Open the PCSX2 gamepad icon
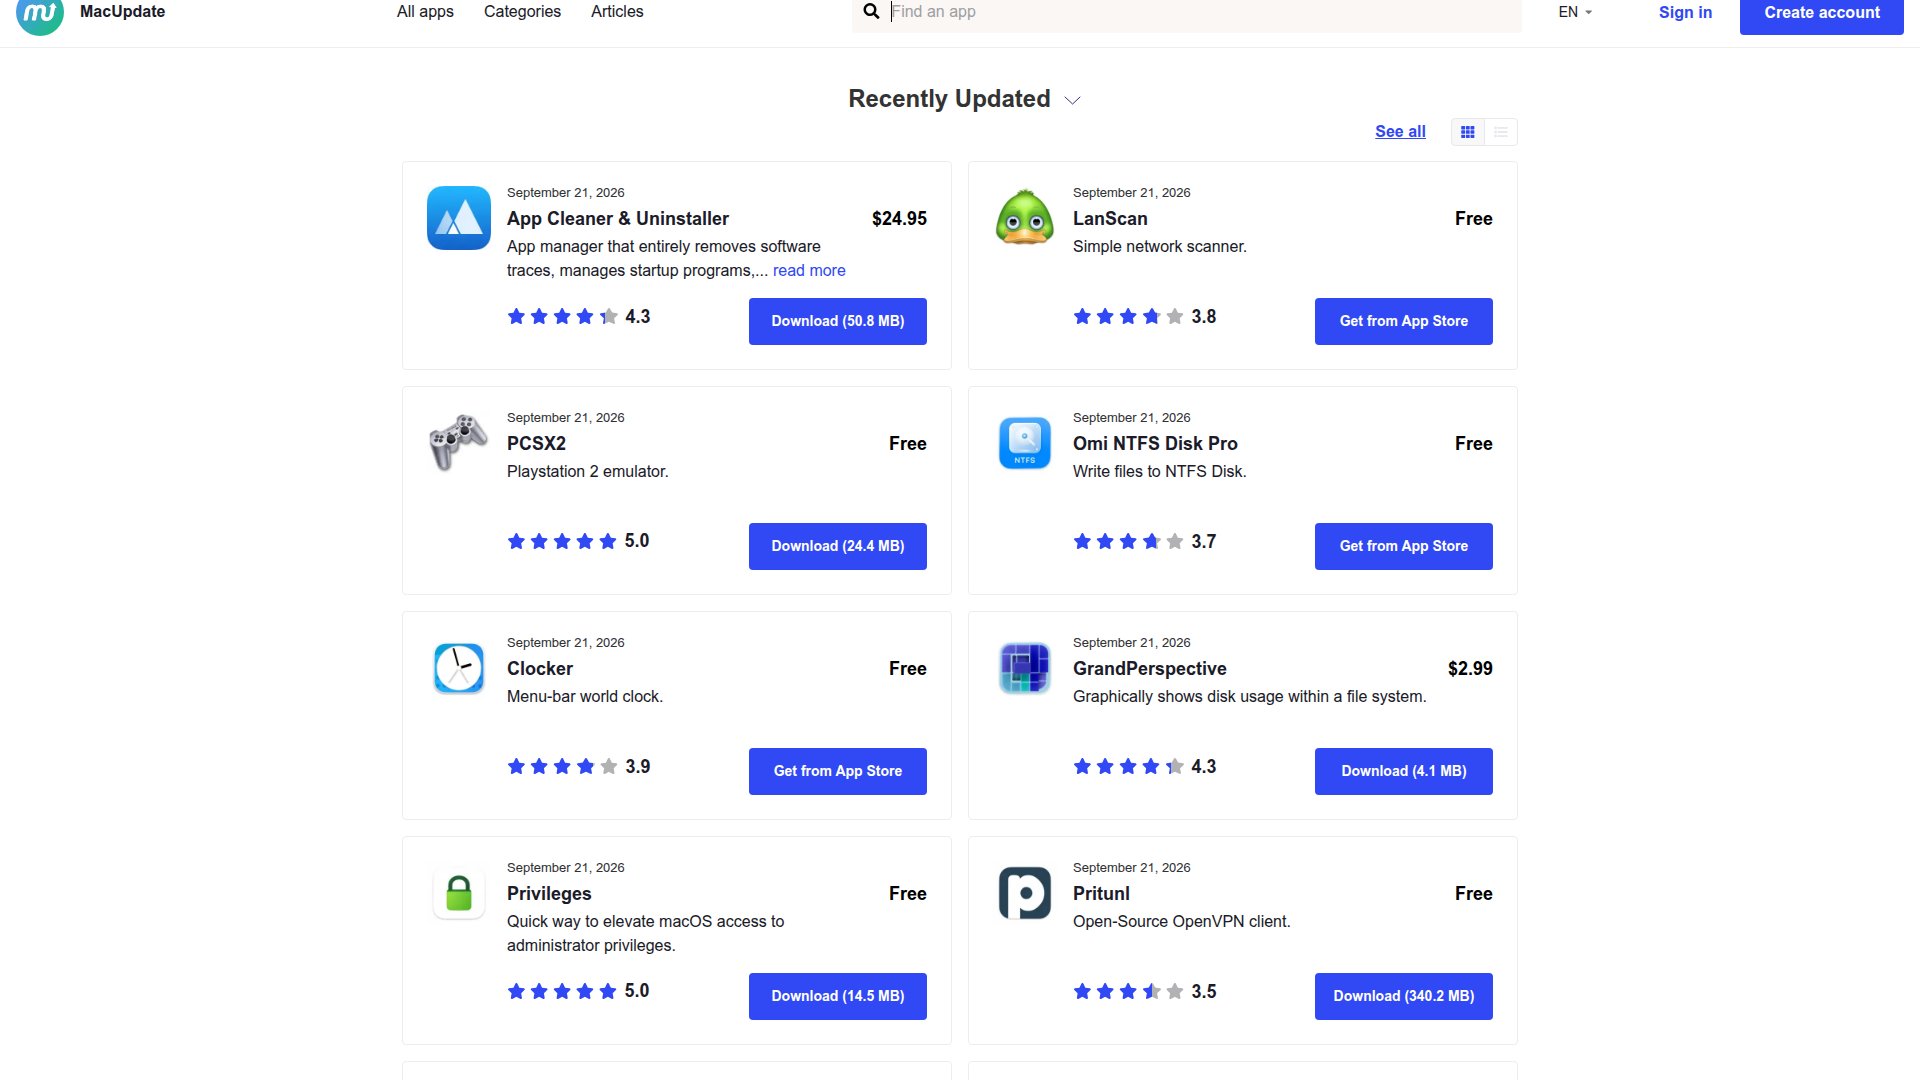This screenshot has width=1920, height=1080. 459,442
